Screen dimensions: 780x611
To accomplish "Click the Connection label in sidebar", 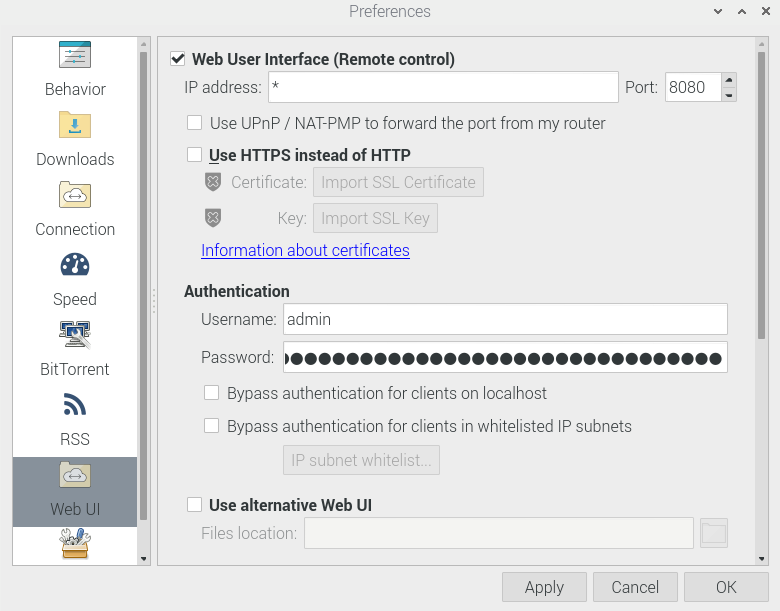I will 75,229.
